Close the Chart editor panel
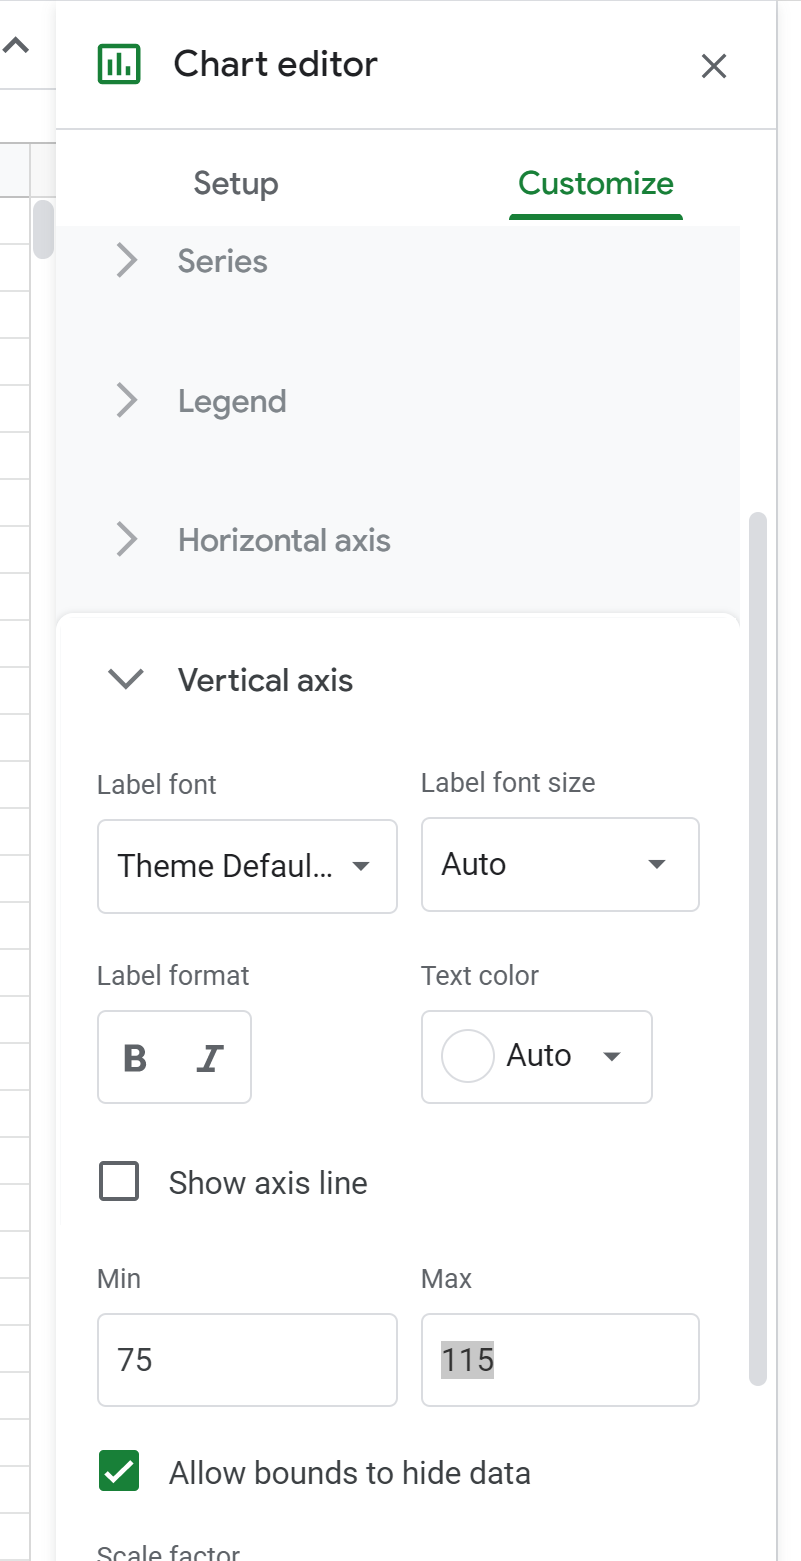The image size is (801, 1561). [713, 66]
